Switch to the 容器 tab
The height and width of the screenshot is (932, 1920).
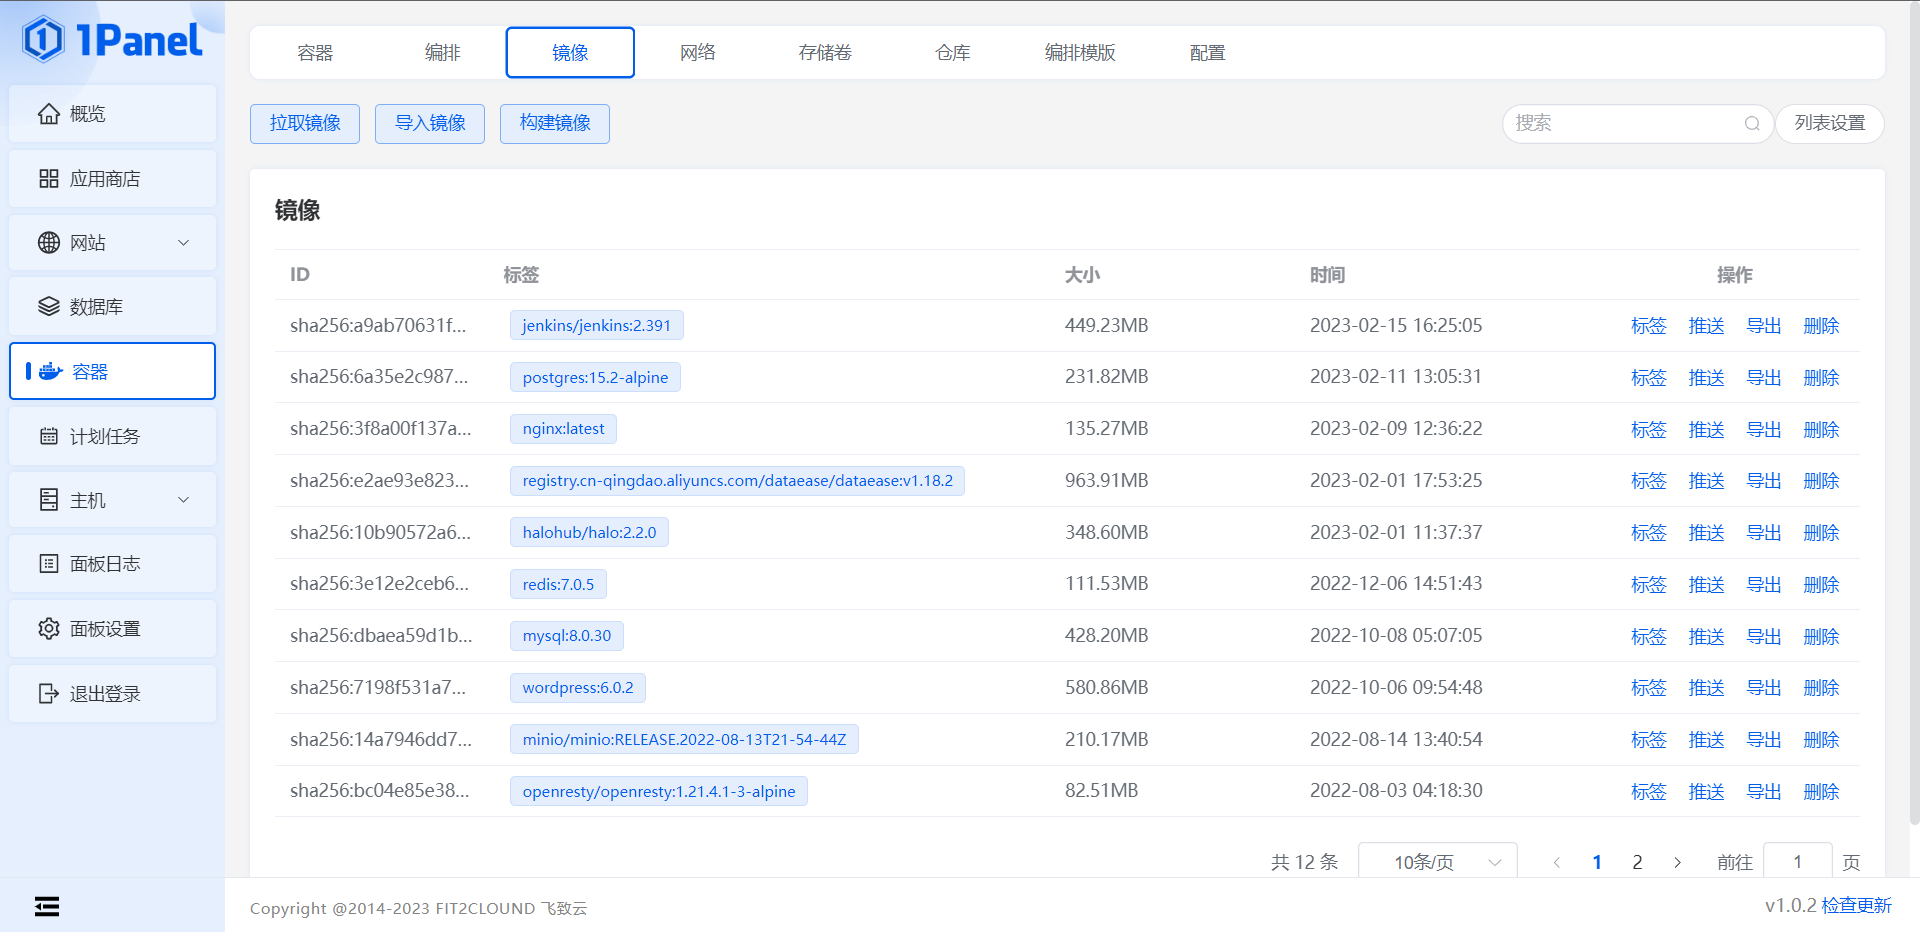[315, 53]
